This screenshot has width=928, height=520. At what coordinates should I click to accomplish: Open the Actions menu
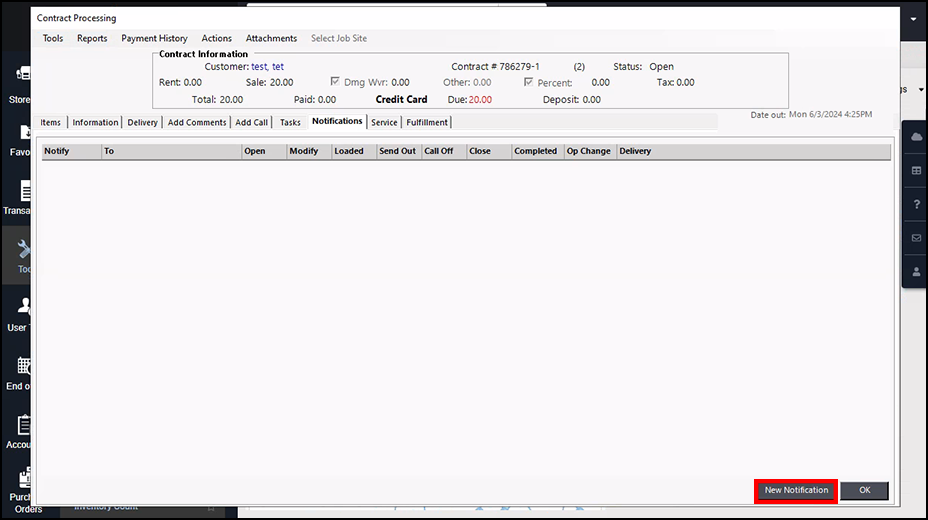tap(216, 38)
